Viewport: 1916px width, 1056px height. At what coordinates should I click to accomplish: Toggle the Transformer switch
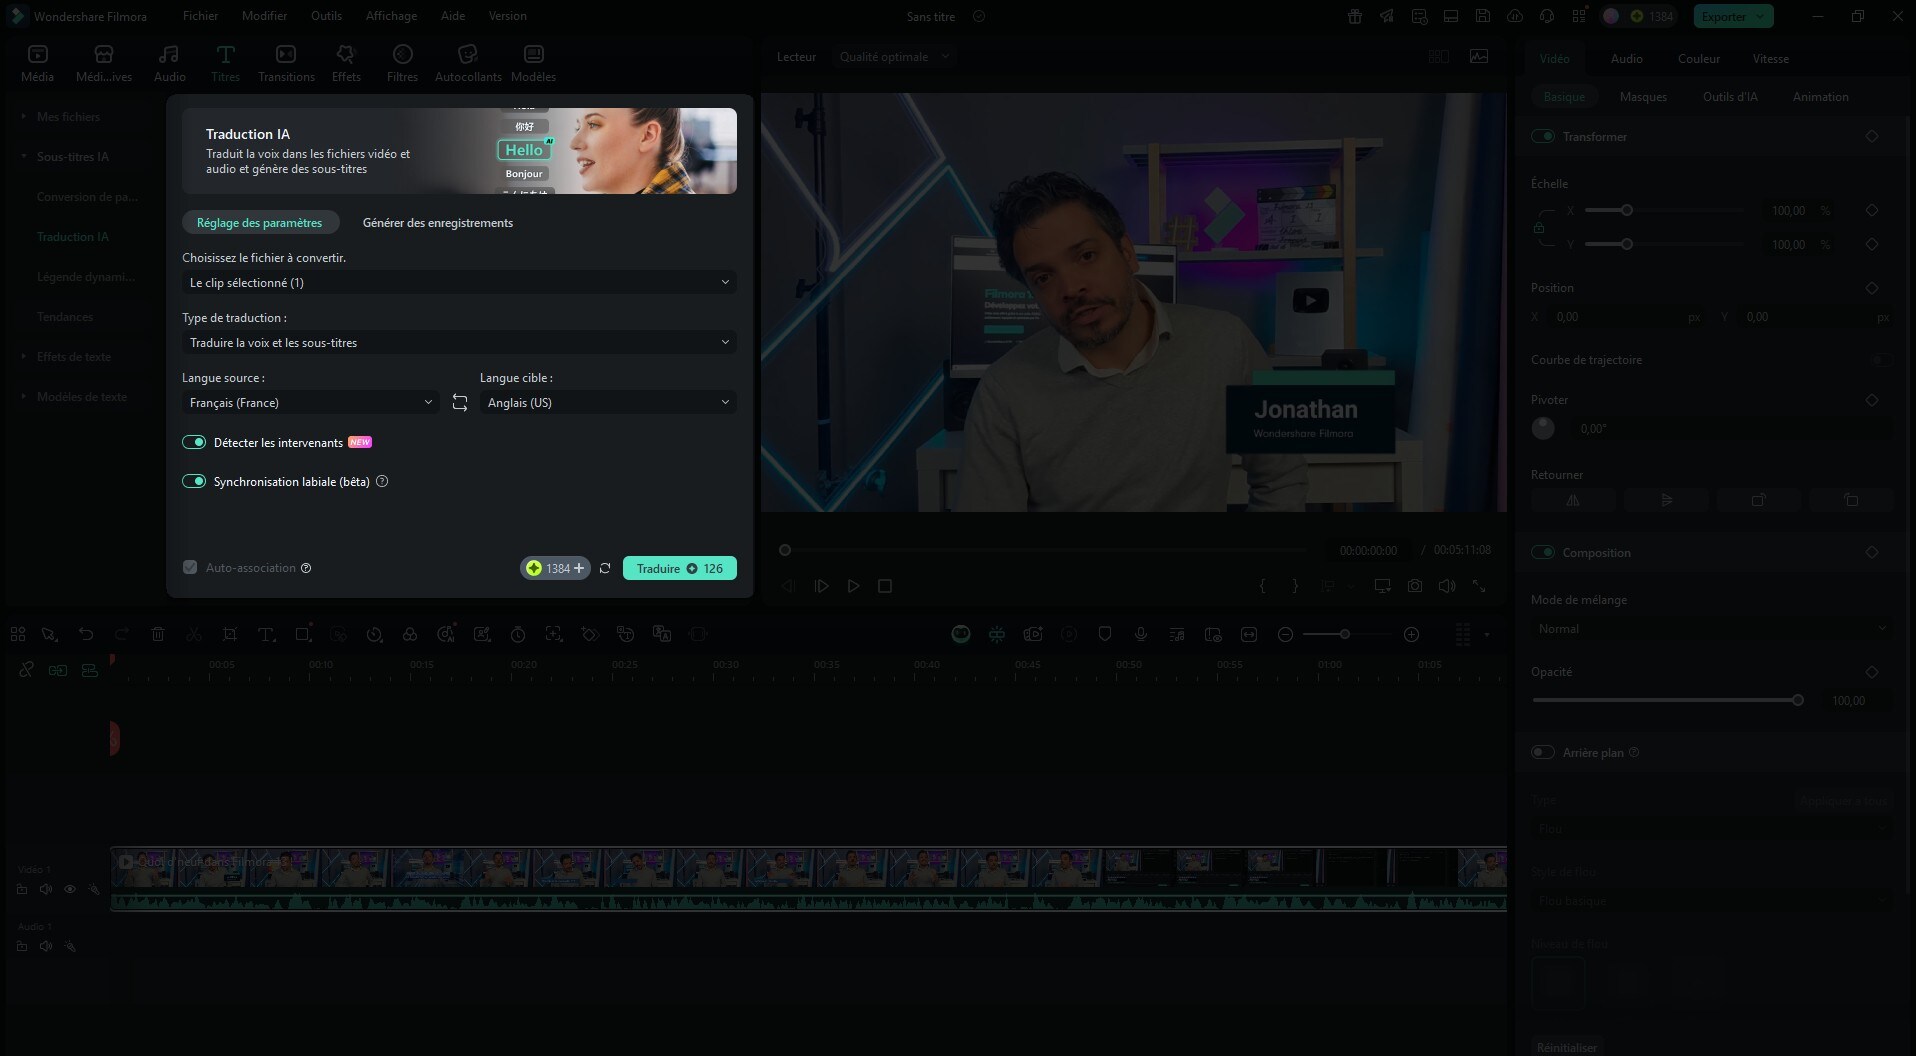(x=1543, y=136)
